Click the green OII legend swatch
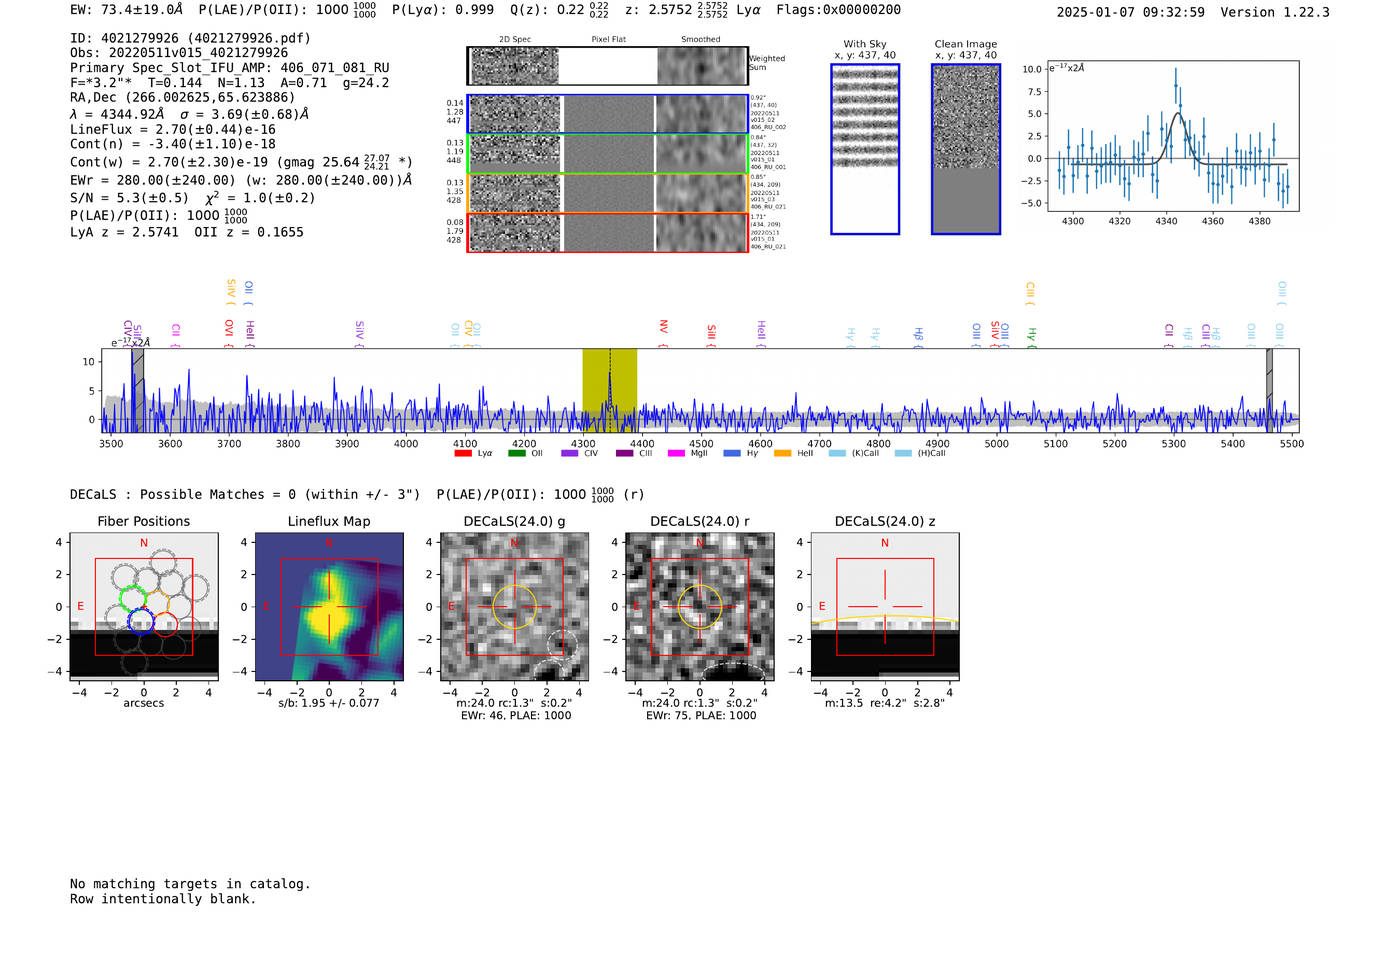Viewport: 1400px width, 953px height. [x=517, y=453]
